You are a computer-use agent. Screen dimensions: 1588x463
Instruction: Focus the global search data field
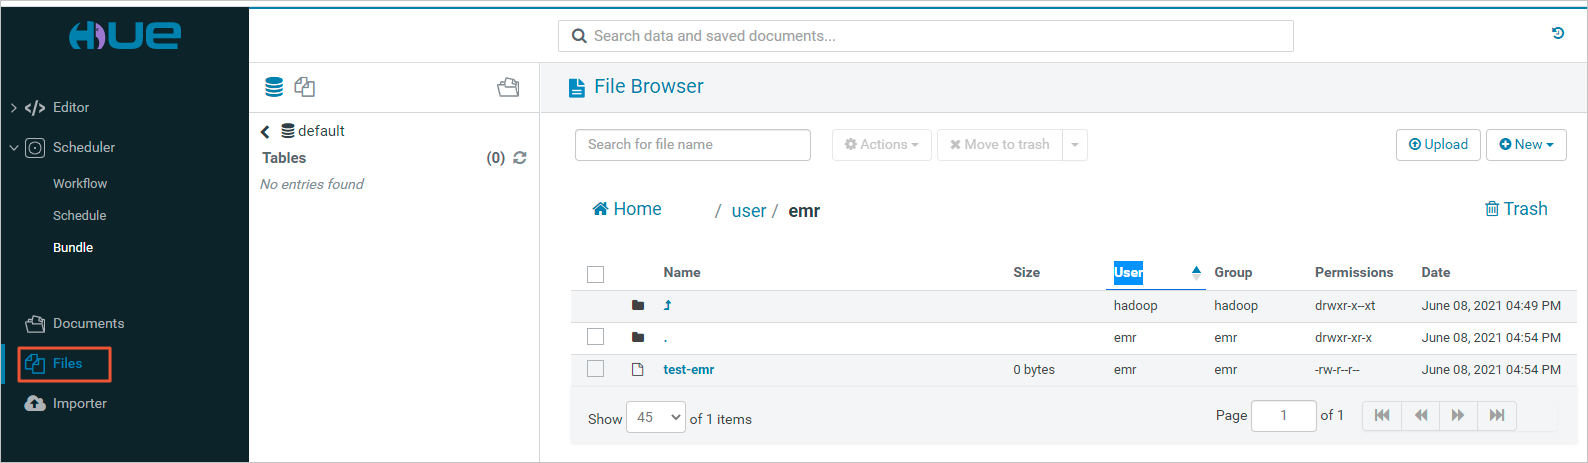coord(926,36)
